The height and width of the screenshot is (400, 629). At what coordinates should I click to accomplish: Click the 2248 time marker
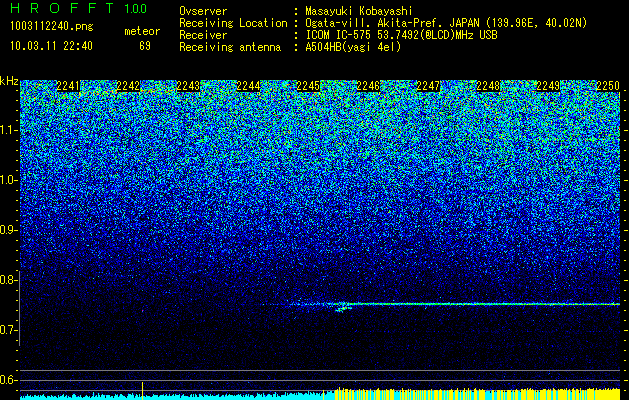tap(488, 86)
